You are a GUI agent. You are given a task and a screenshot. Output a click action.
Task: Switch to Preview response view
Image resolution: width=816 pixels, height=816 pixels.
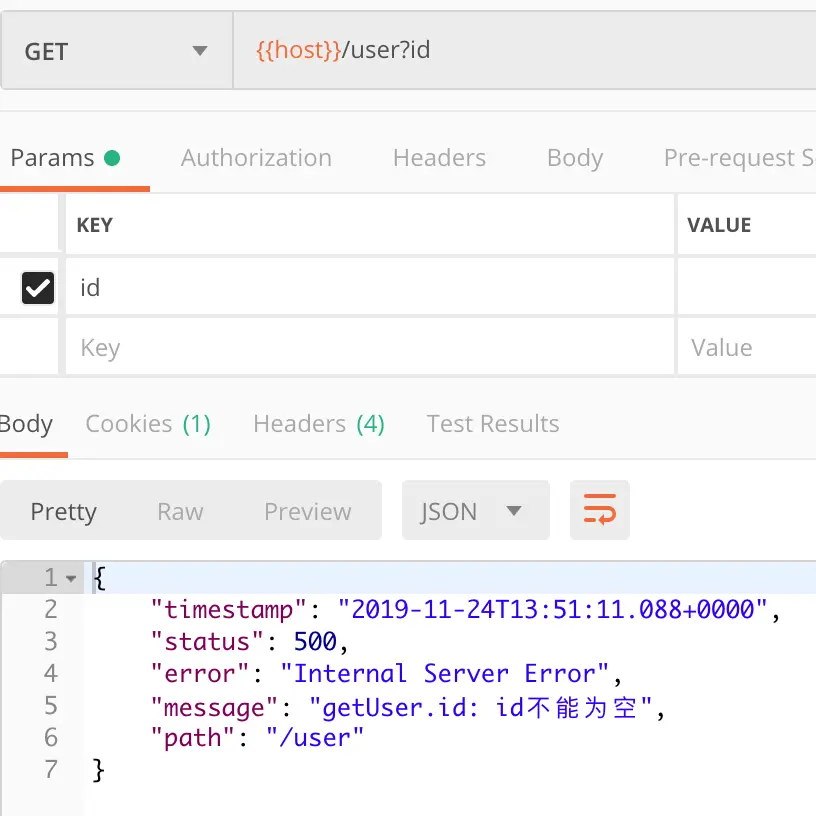click(307, 511)
